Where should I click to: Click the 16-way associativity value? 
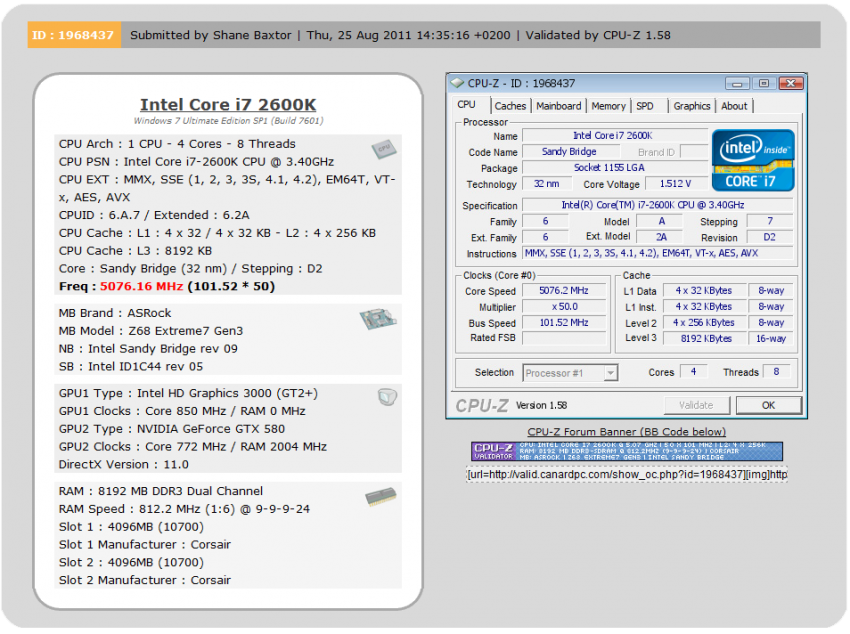[x=771, y=339]
